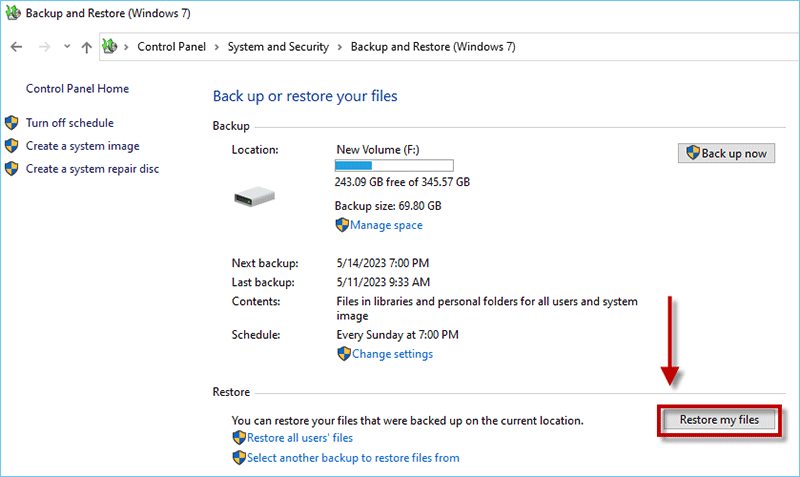Click shield icon next to Select another backup
This screenshot has width=800, height=477.
point(239,458)
